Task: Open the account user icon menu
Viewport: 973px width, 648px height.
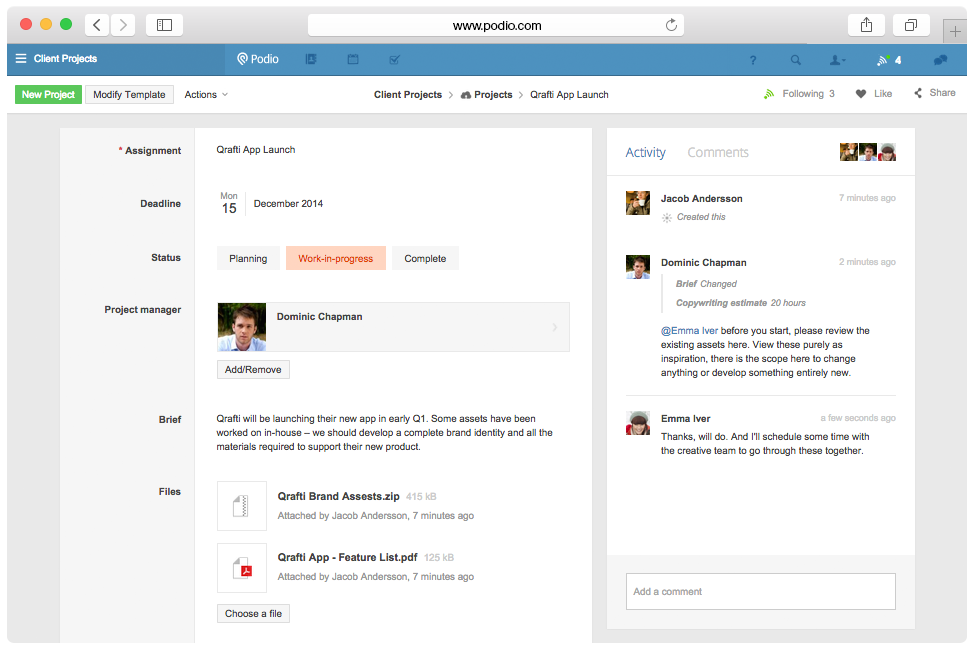Action: (838, 60)
